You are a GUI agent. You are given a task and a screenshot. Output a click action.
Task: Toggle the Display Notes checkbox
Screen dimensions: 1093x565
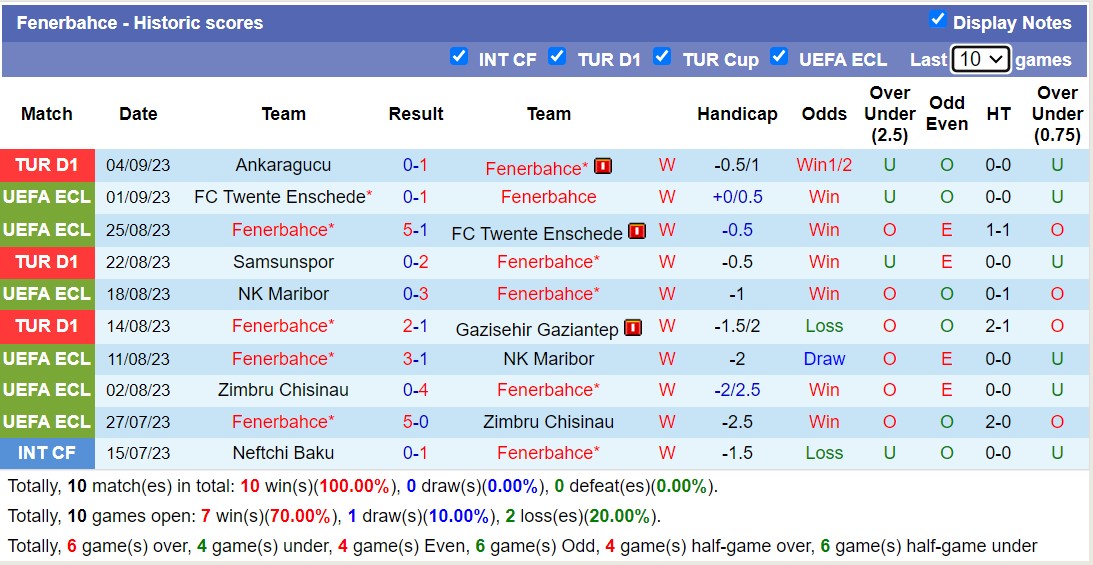click(x=937, y=19)
